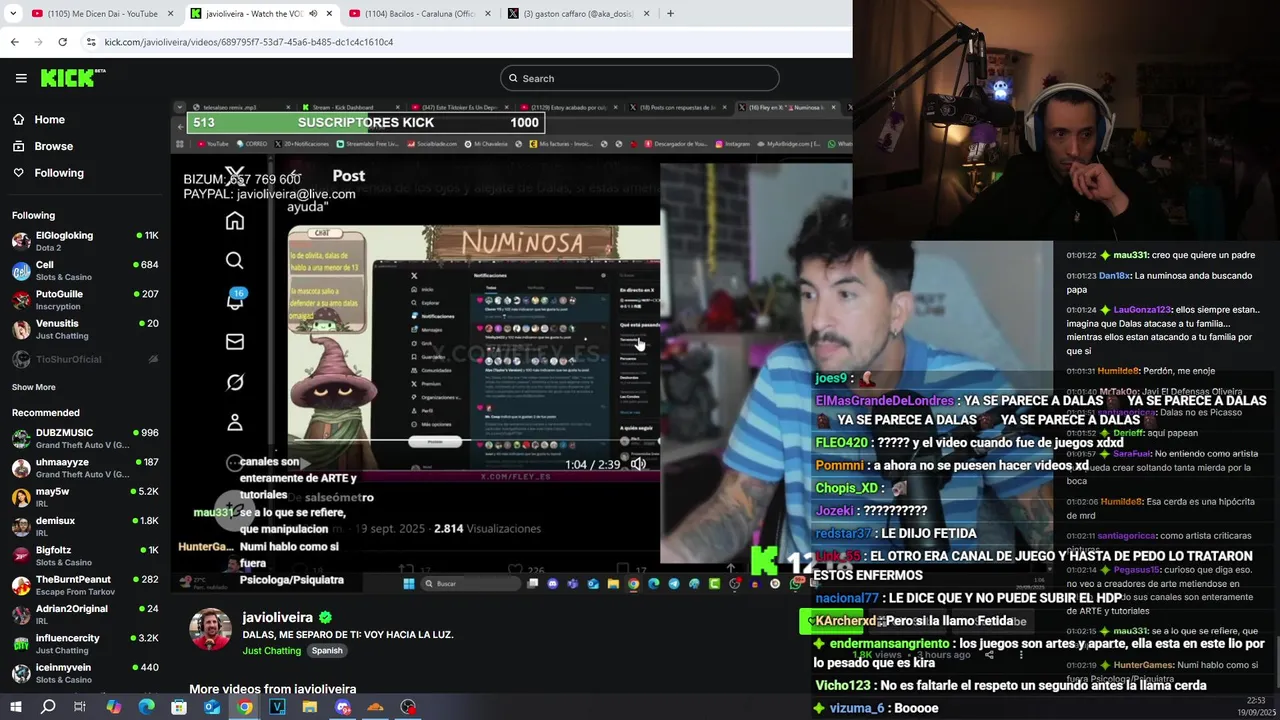Open File Explorer from the taskbar
This screenshot has height=720, width=1280.
[x=310, y=707]
